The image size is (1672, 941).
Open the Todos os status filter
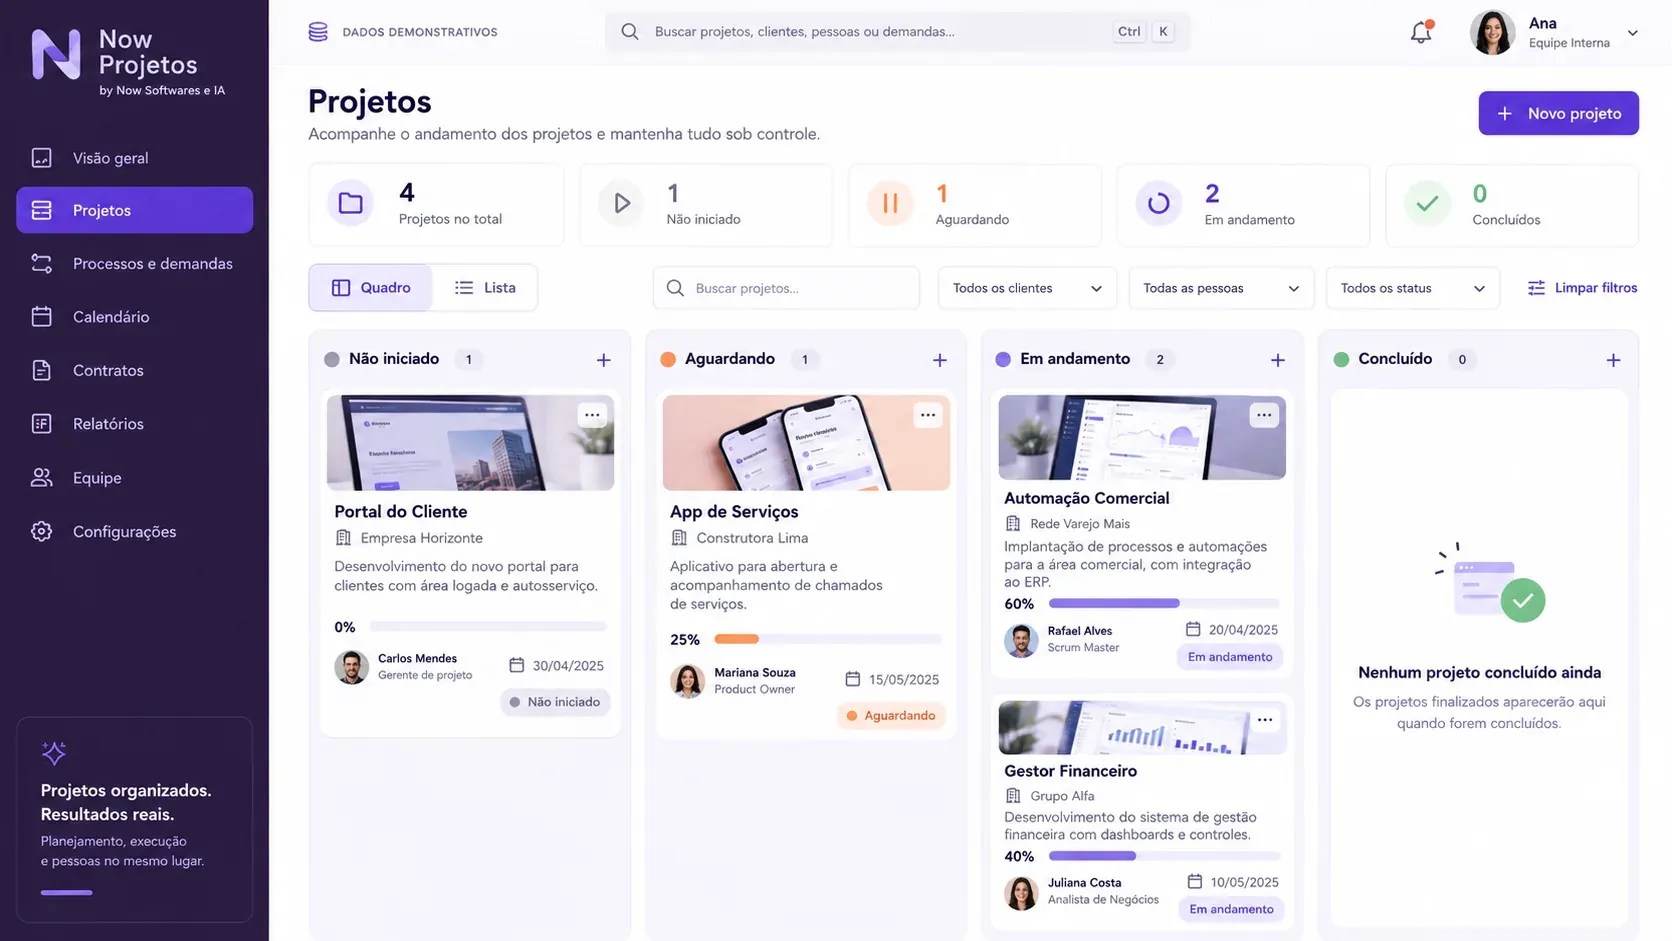pos(1412,288)
